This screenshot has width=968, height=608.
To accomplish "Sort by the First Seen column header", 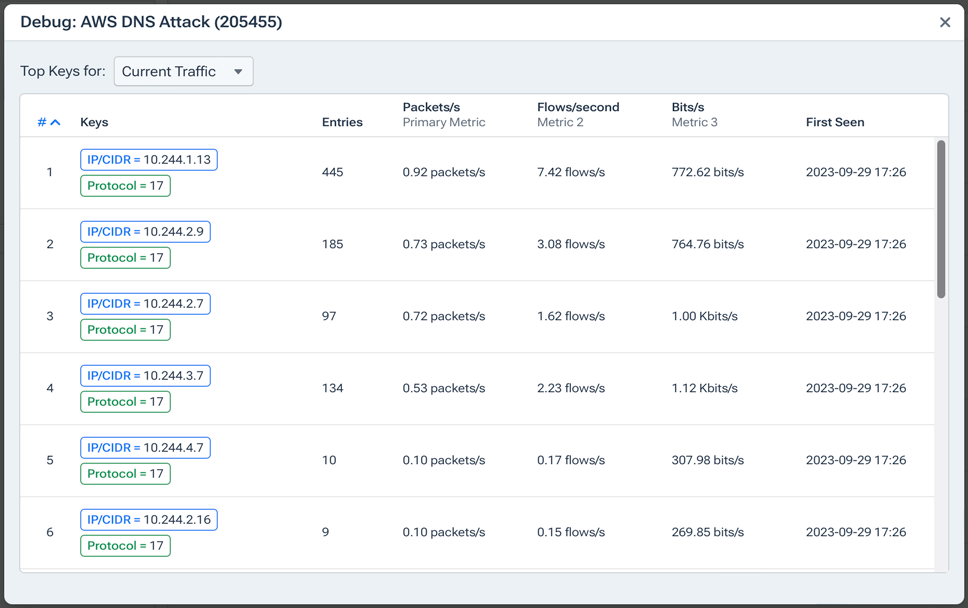I will tap(834, 122).
